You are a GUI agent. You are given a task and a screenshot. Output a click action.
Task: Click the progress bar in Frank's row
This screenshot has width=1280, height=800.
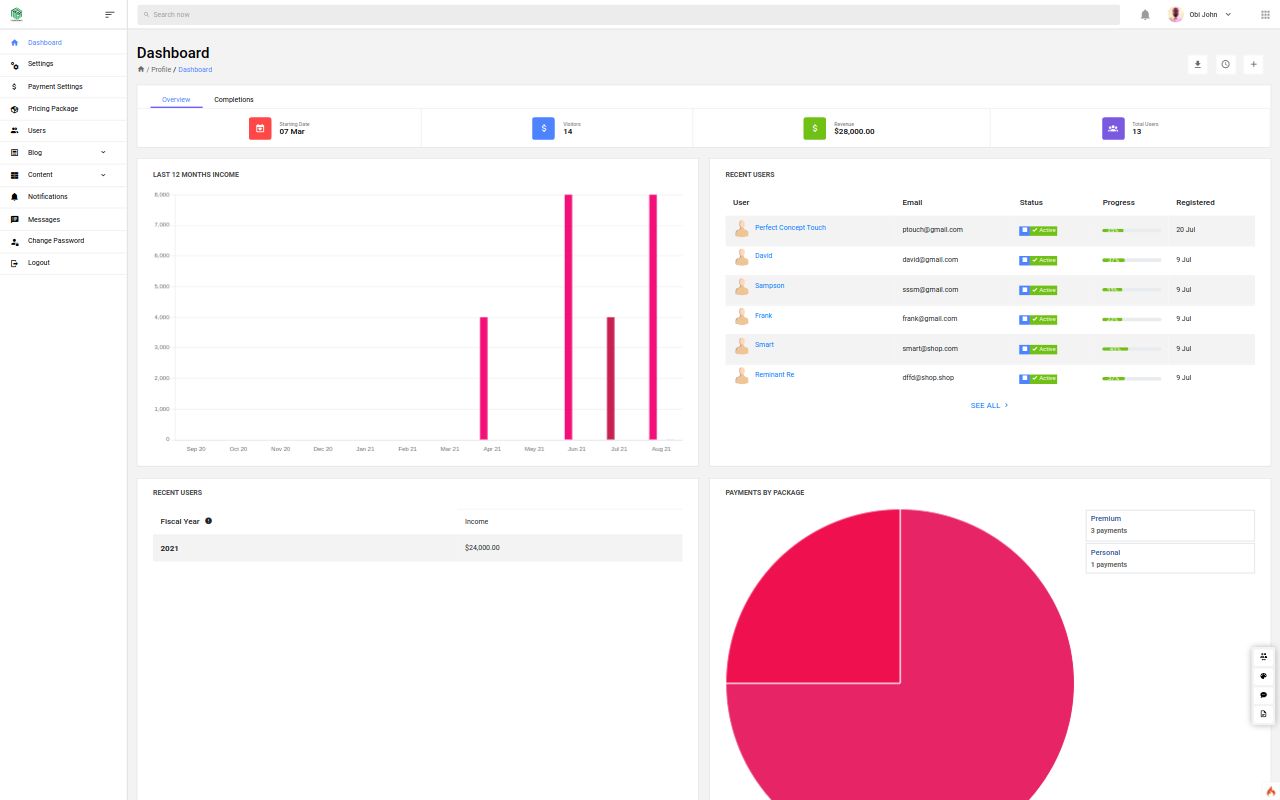pos(1131,319)
